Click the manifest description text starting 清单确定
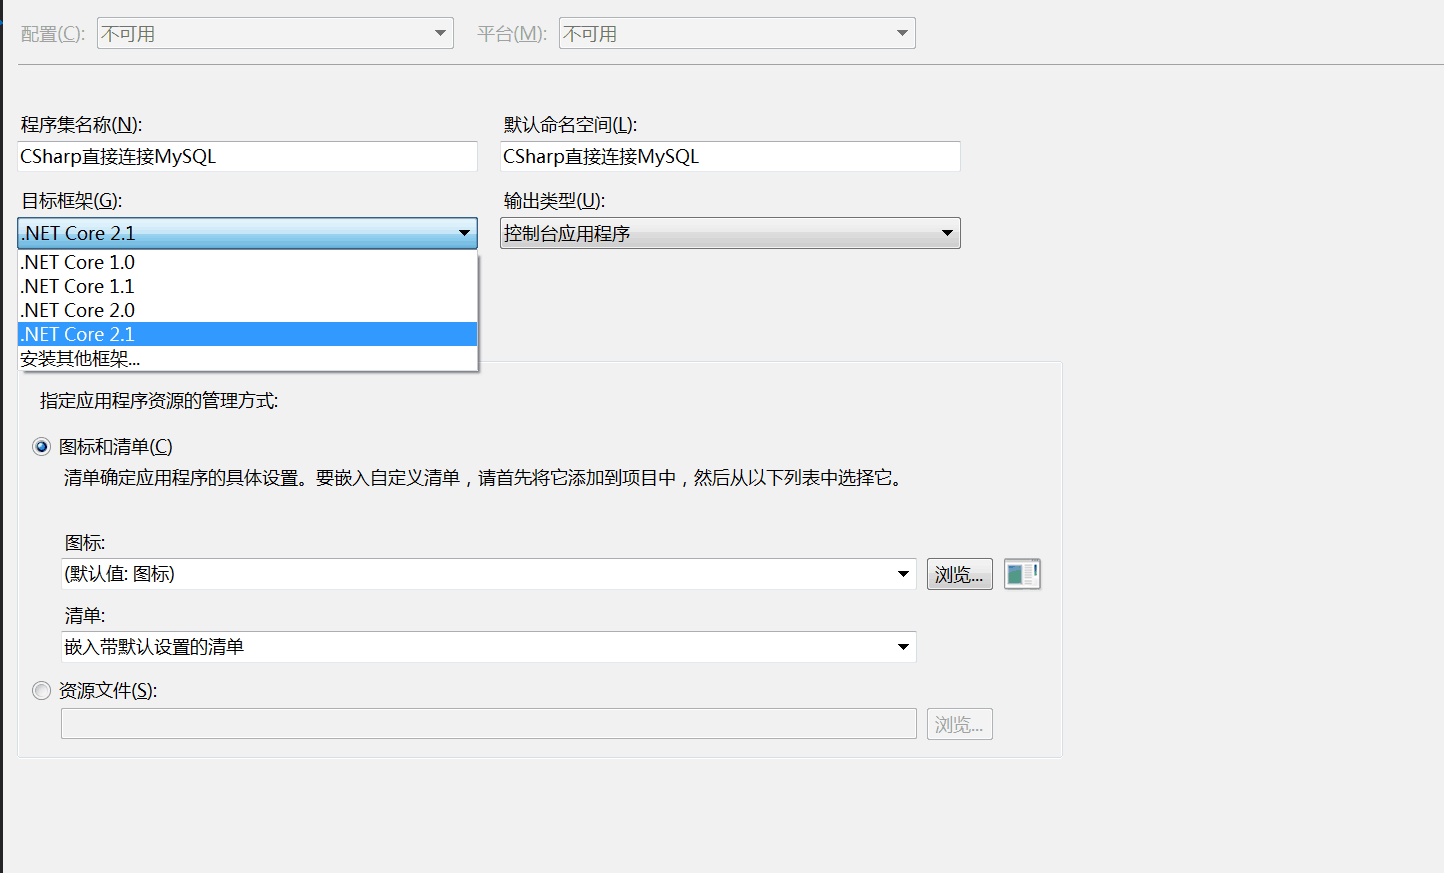Image resolution: width=1444 pixels, height=873 pixels. click(x=485, y=478)
